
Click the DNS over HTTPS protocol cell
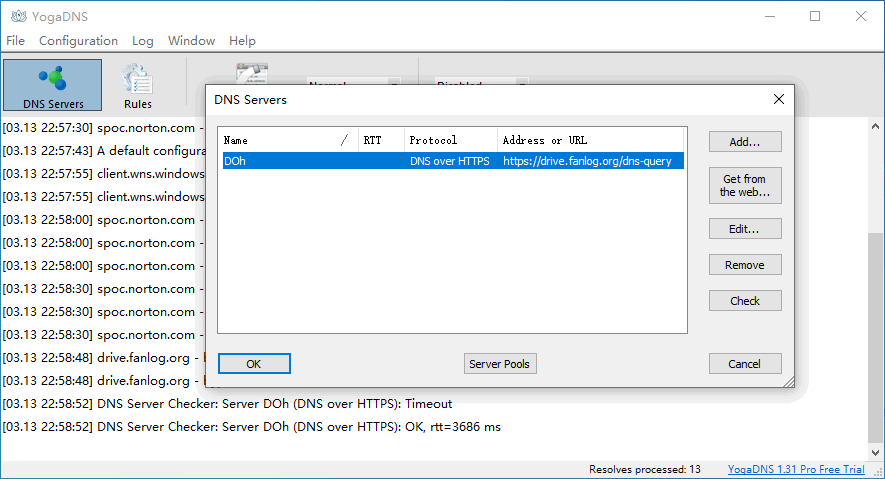point(450,161)
